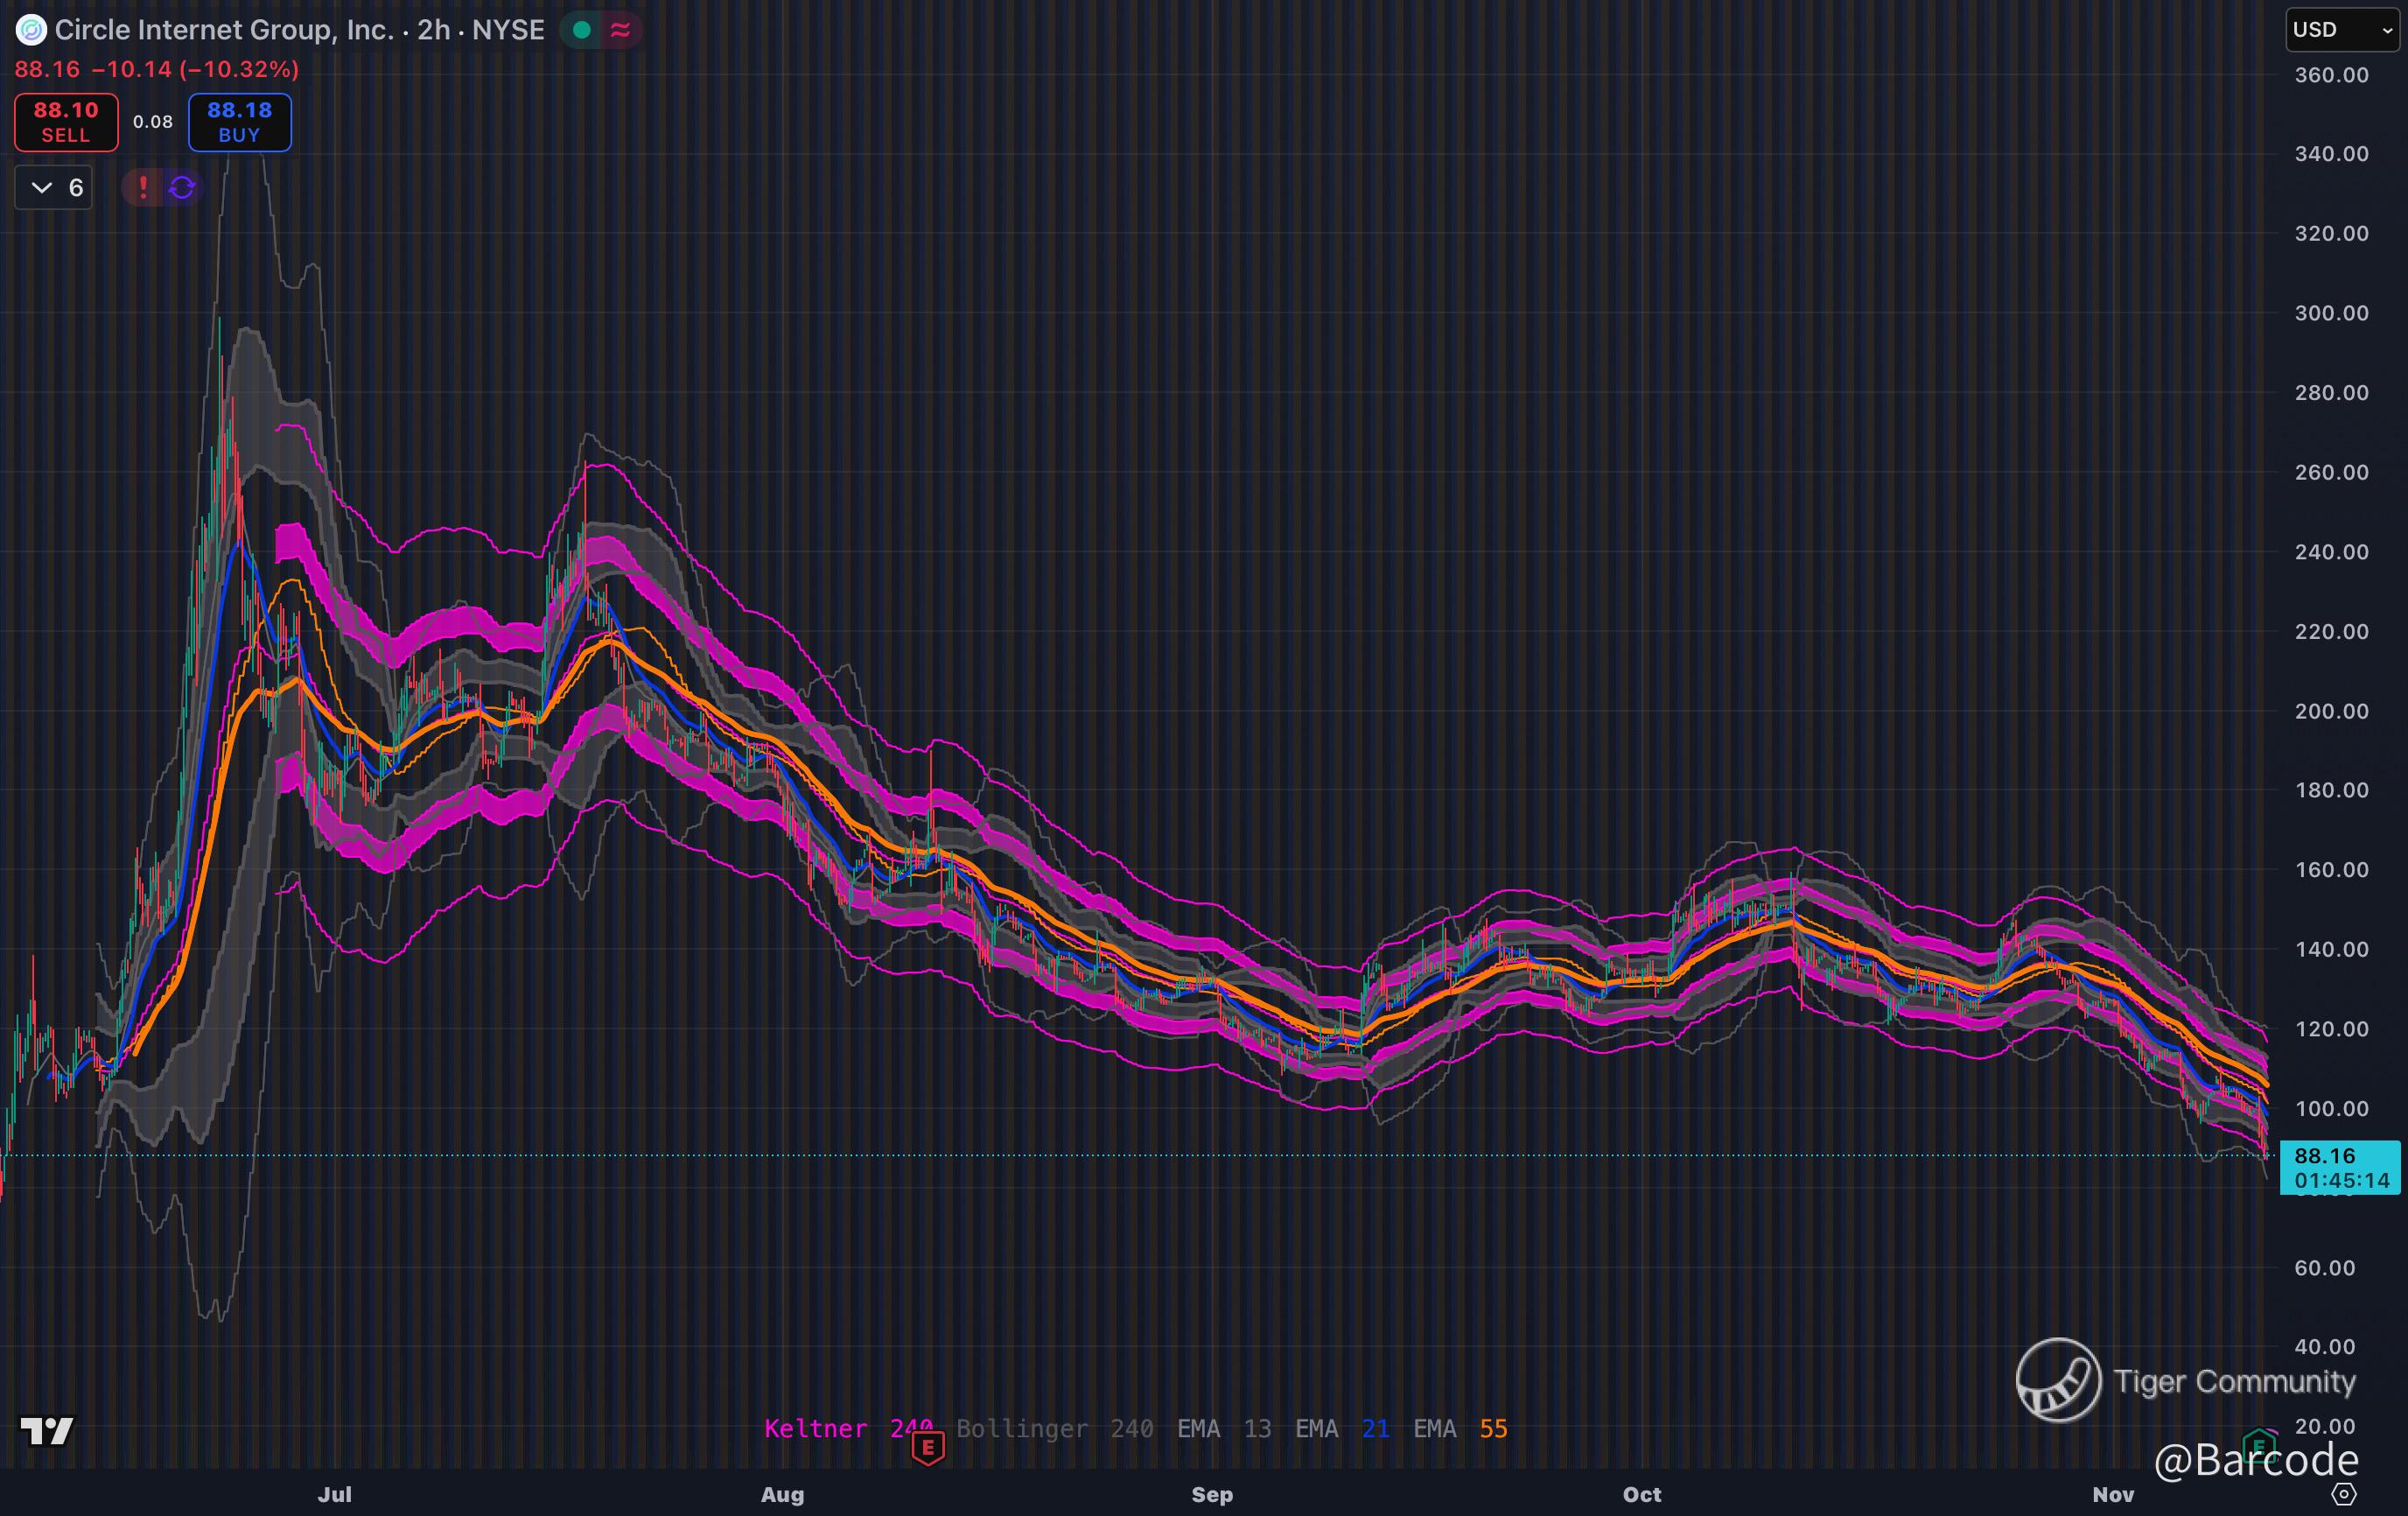Open the TradingView logo at bottom left
This screenshot has width=2408, height=1516.
(x=47, y=1431)
